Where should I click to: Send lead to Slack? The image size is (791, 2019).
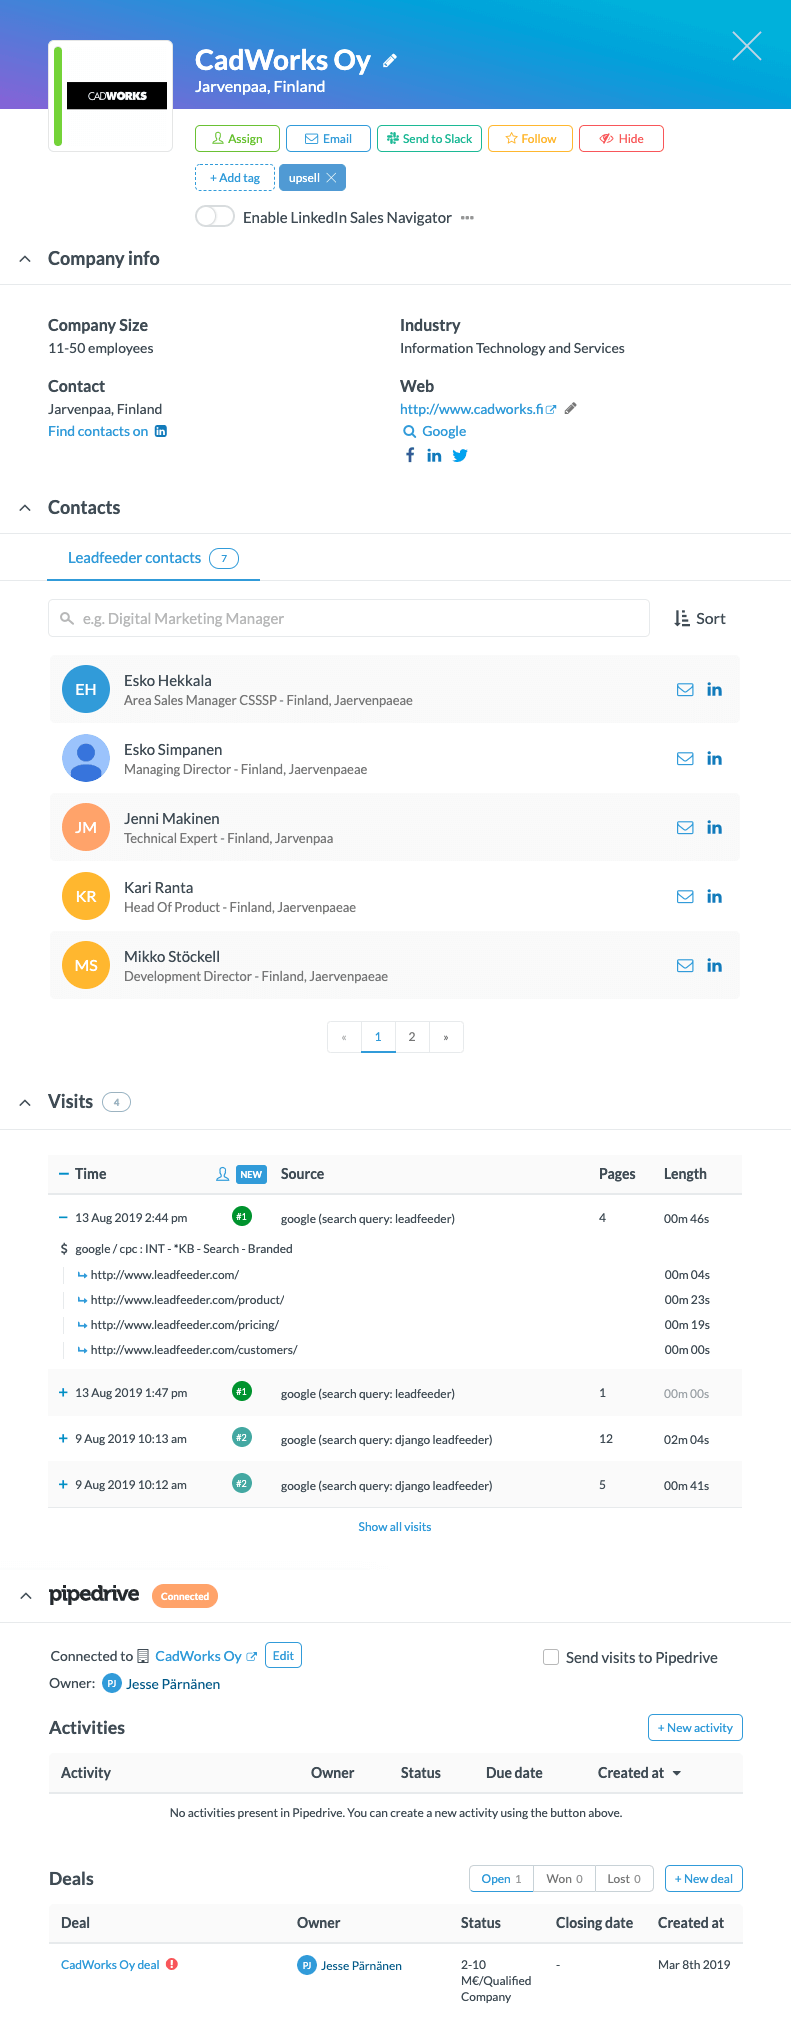tap(430, 138)
